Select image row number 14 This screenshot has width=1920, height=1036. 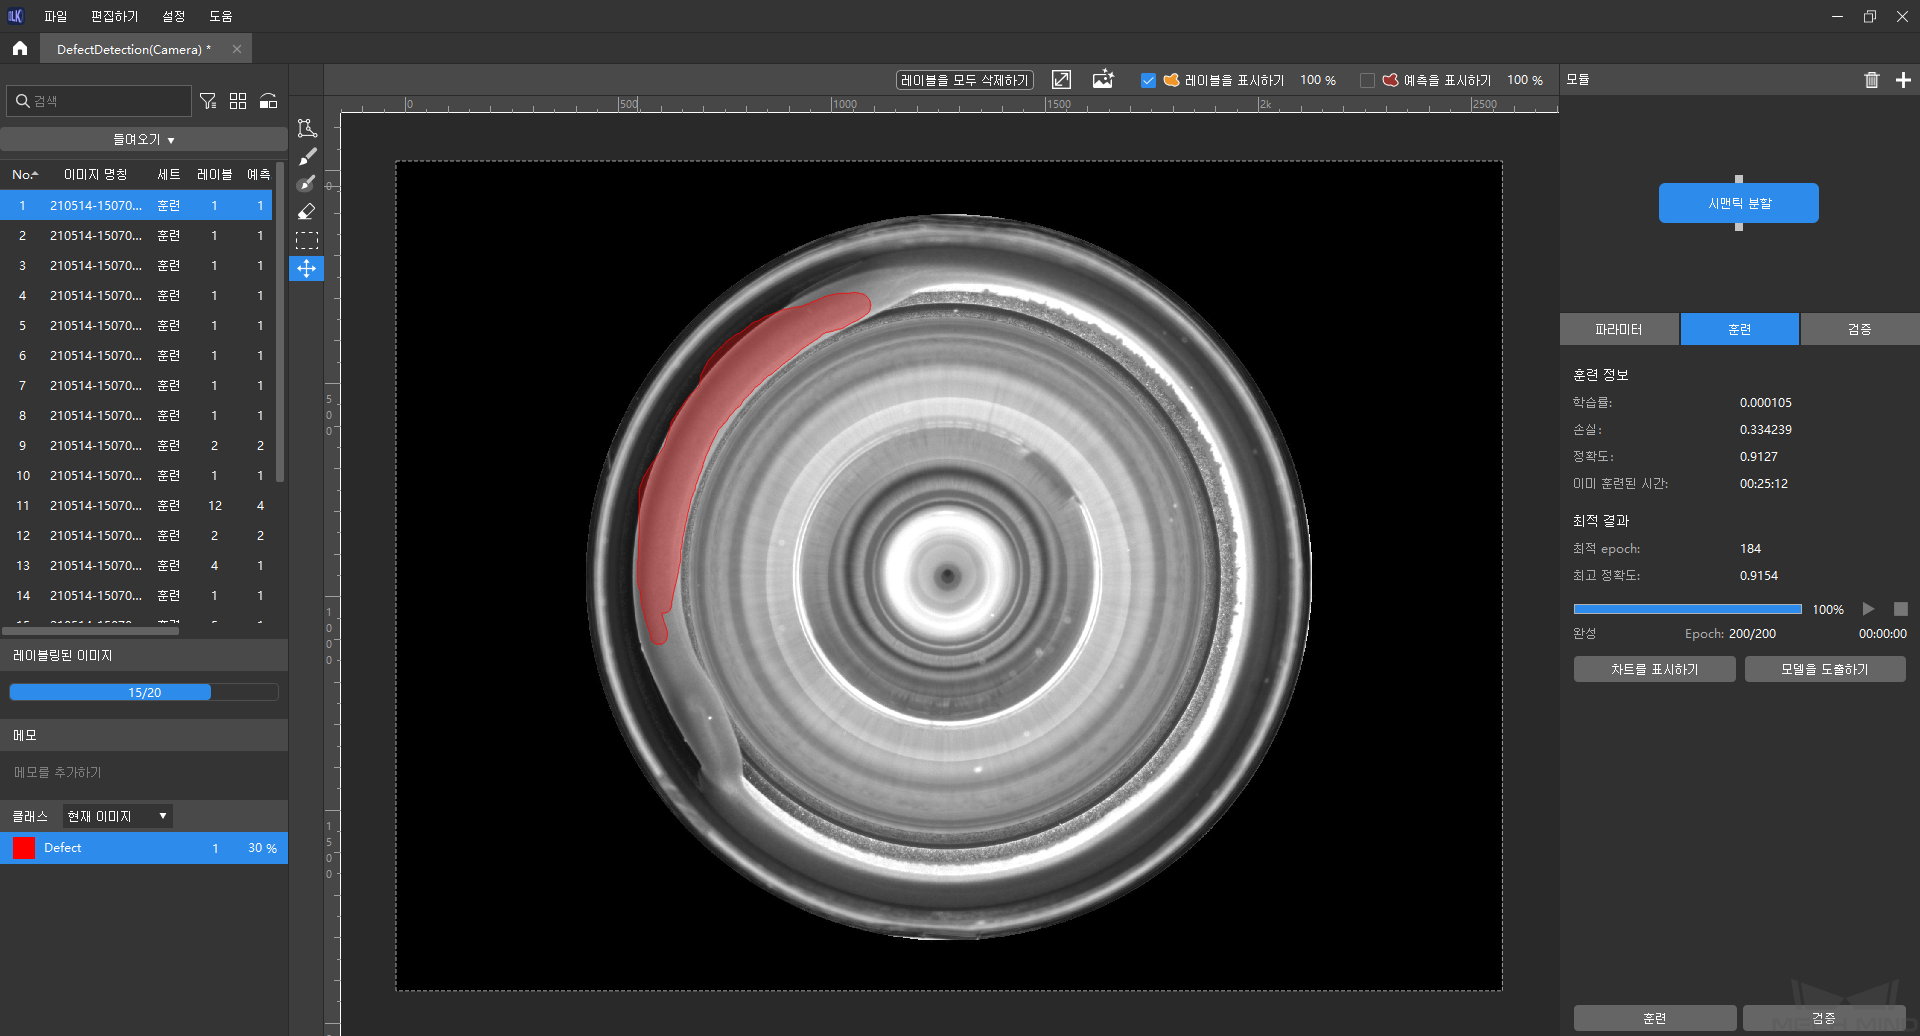tap(136, 595)
